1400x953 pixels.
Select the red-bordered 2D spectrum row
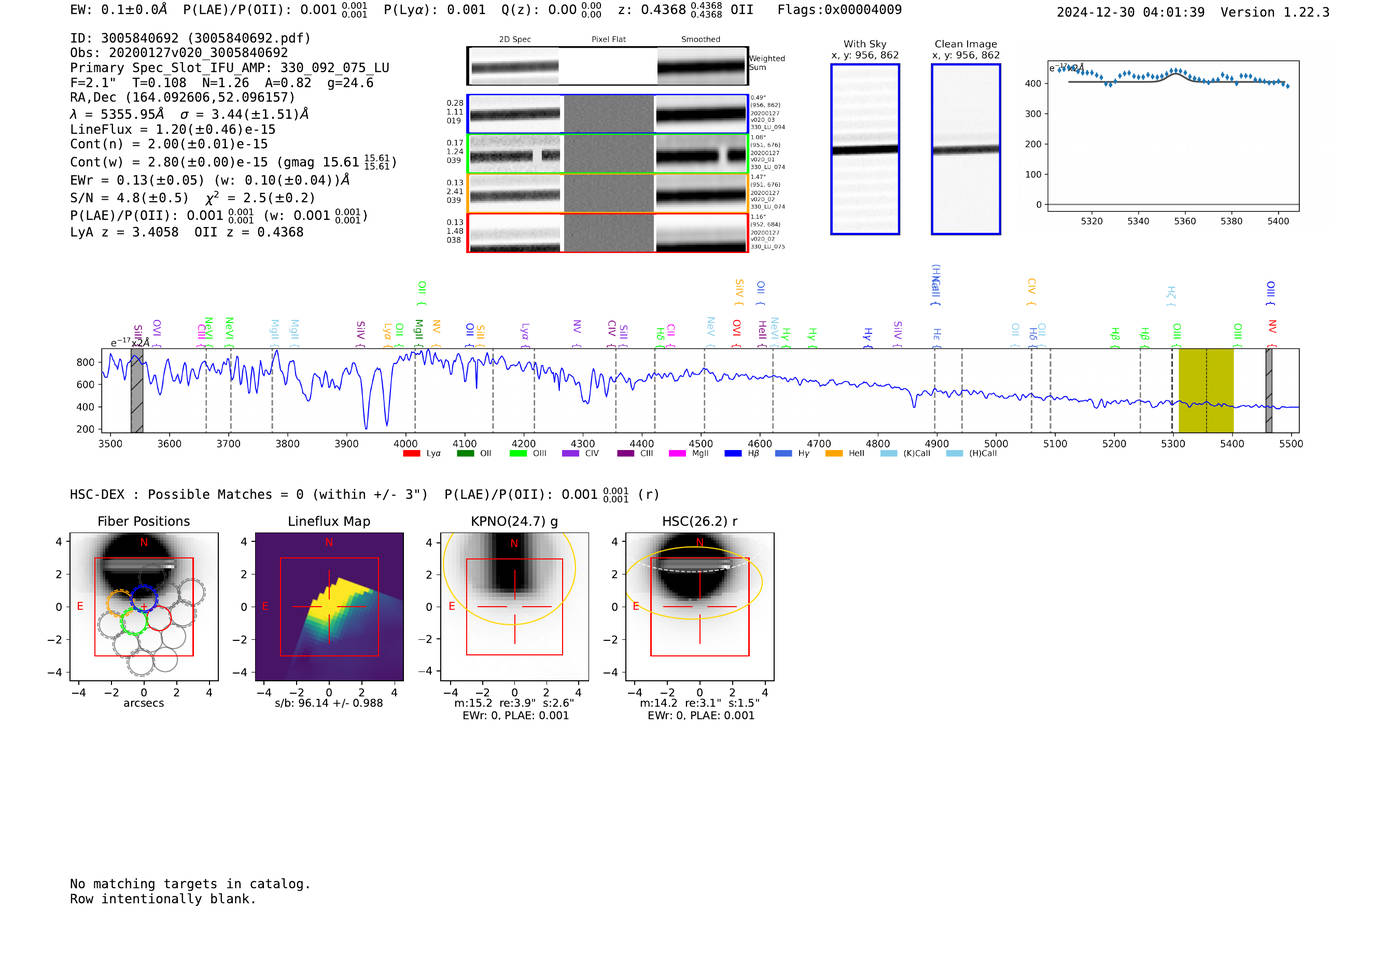coord(608,232)
